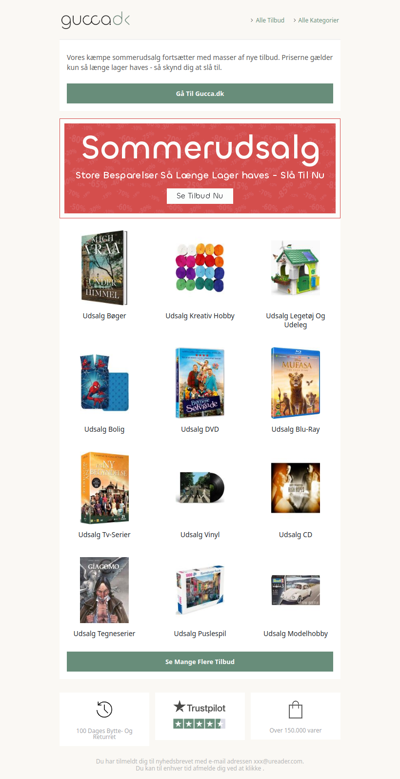
Task: Select the Mufasa Blu-Ray cover
Action: tap(295, 383)
